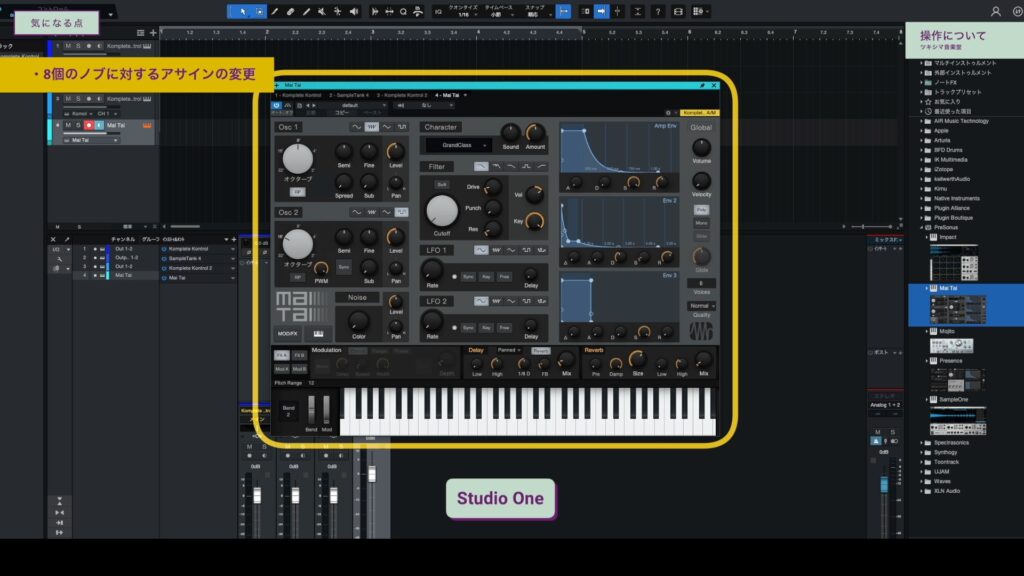Click inside the Amp Env graph
1024x576 pixels.
(x=619, y=148)
